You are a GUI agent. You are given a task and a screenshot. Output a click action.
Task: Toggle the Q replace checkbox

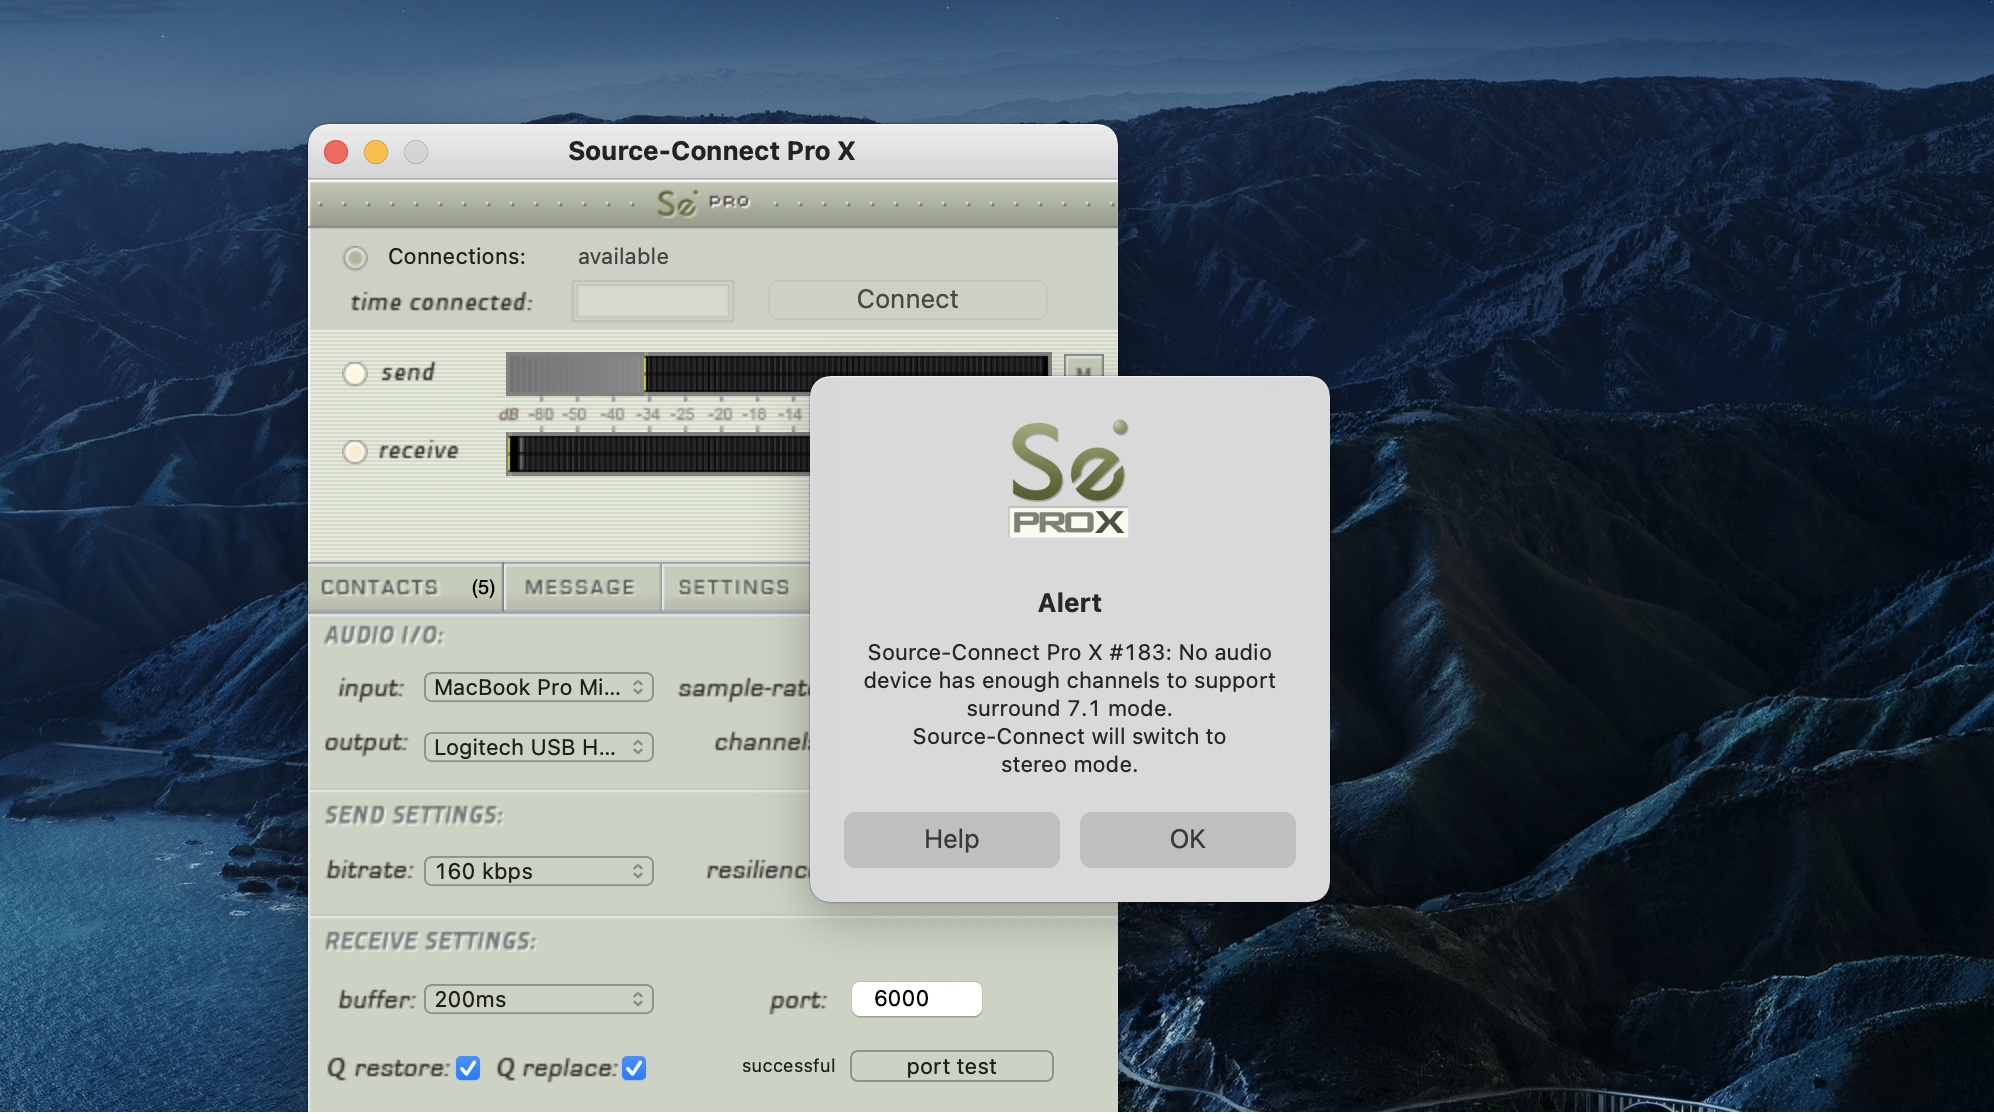pyautogui.click(x=634, y=1068)
